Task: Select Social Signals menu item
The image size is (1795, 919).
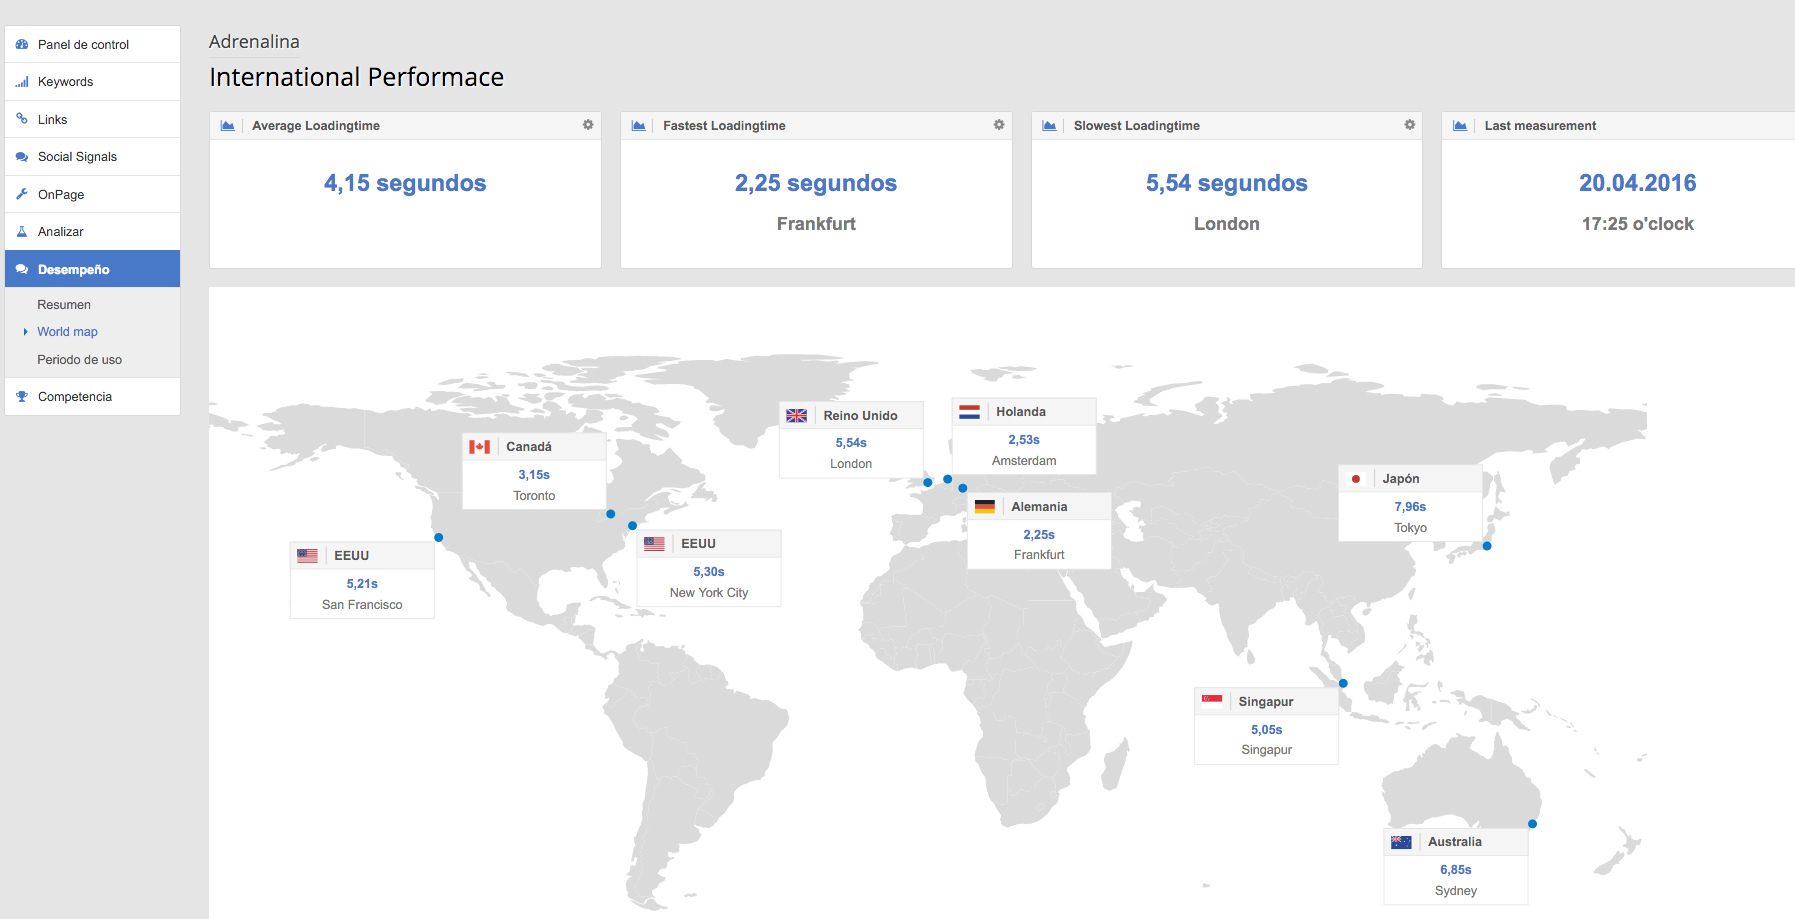Action: [x=77, y=157]
